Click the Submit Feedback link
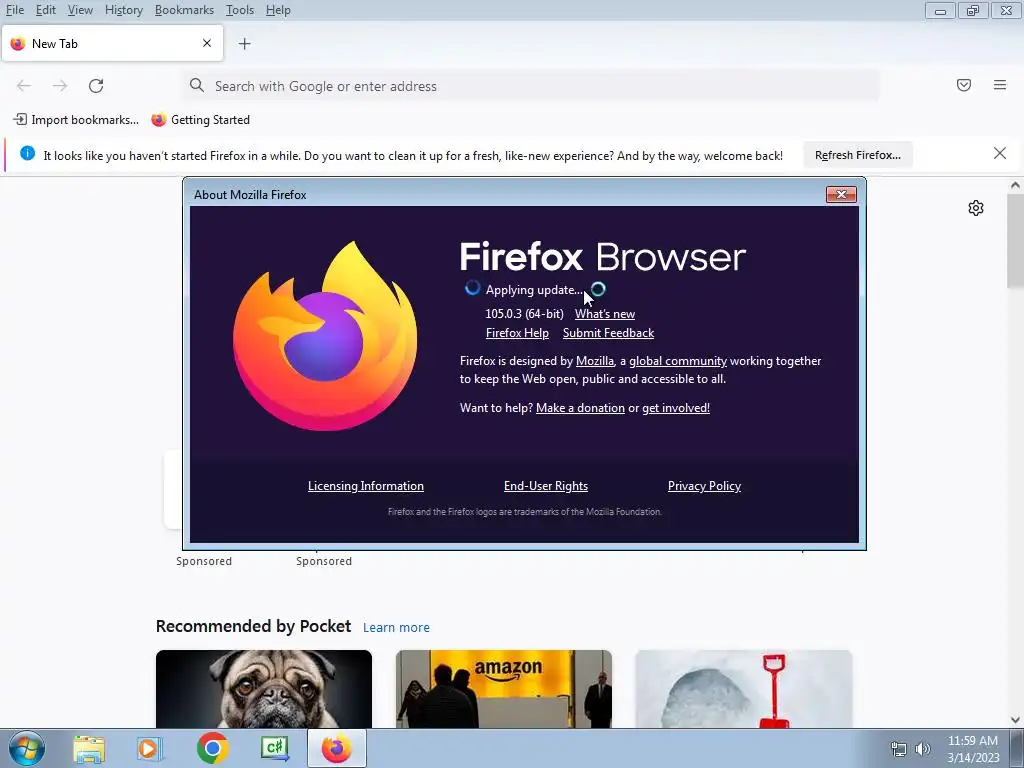 pyautogui.click(x=608, y=333)
